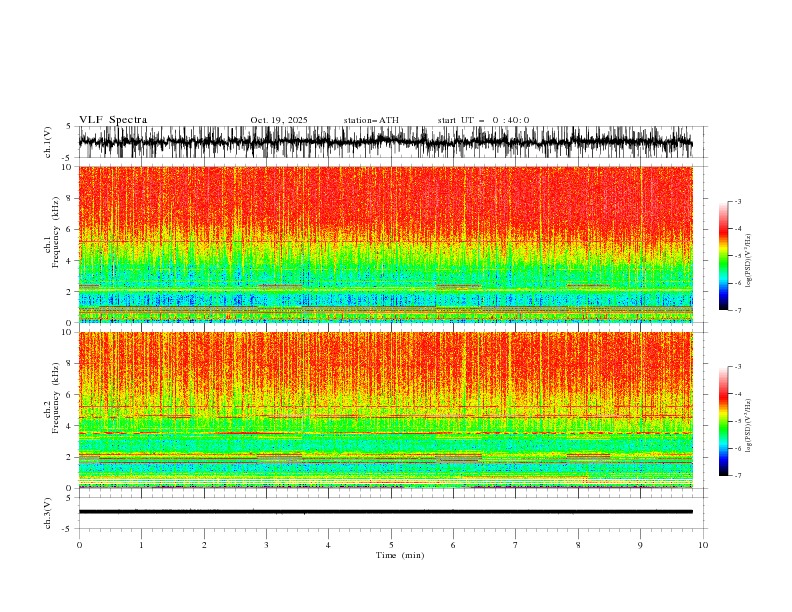
Task: Click the ch.2 spectrogram "6" kHz tick label
Action: (x=69, y=395)
